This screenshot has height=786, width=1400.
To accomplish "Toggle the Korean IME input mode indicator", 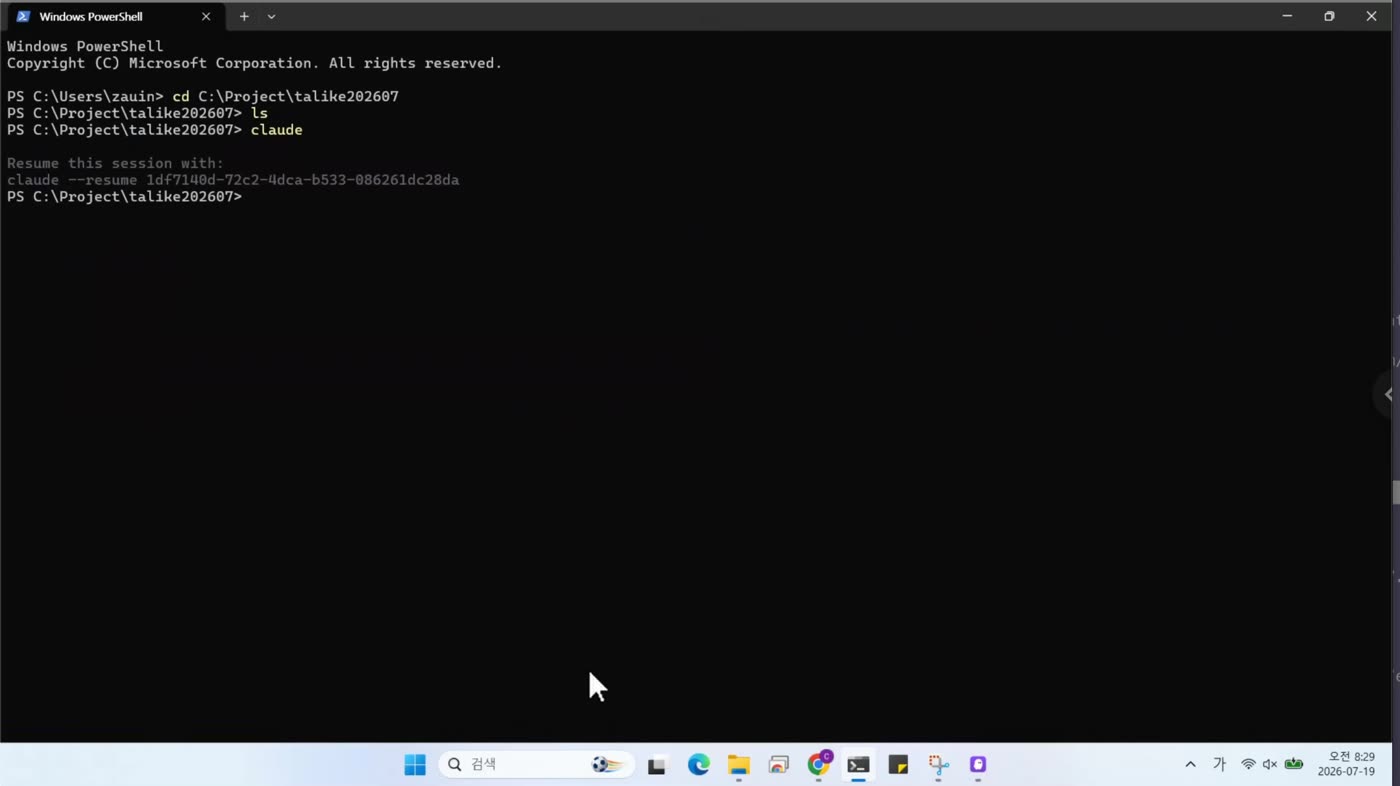I will pyautogui.click(x=1219, y=765).
